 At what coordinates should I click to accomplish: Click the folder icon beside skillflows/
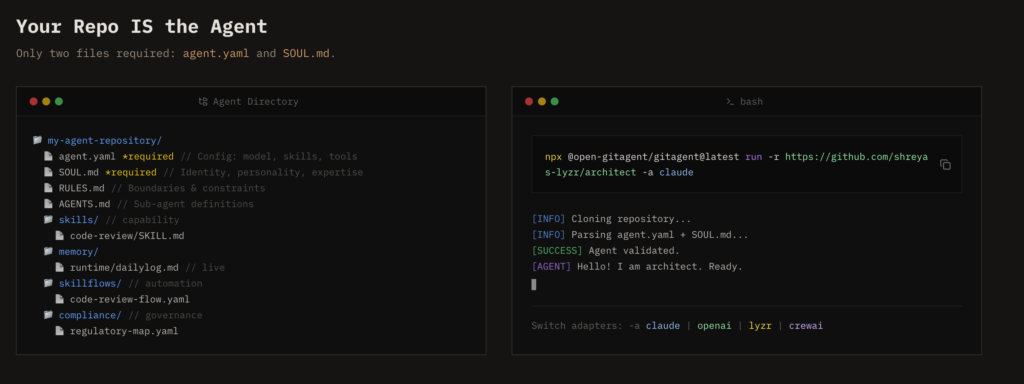48,283
